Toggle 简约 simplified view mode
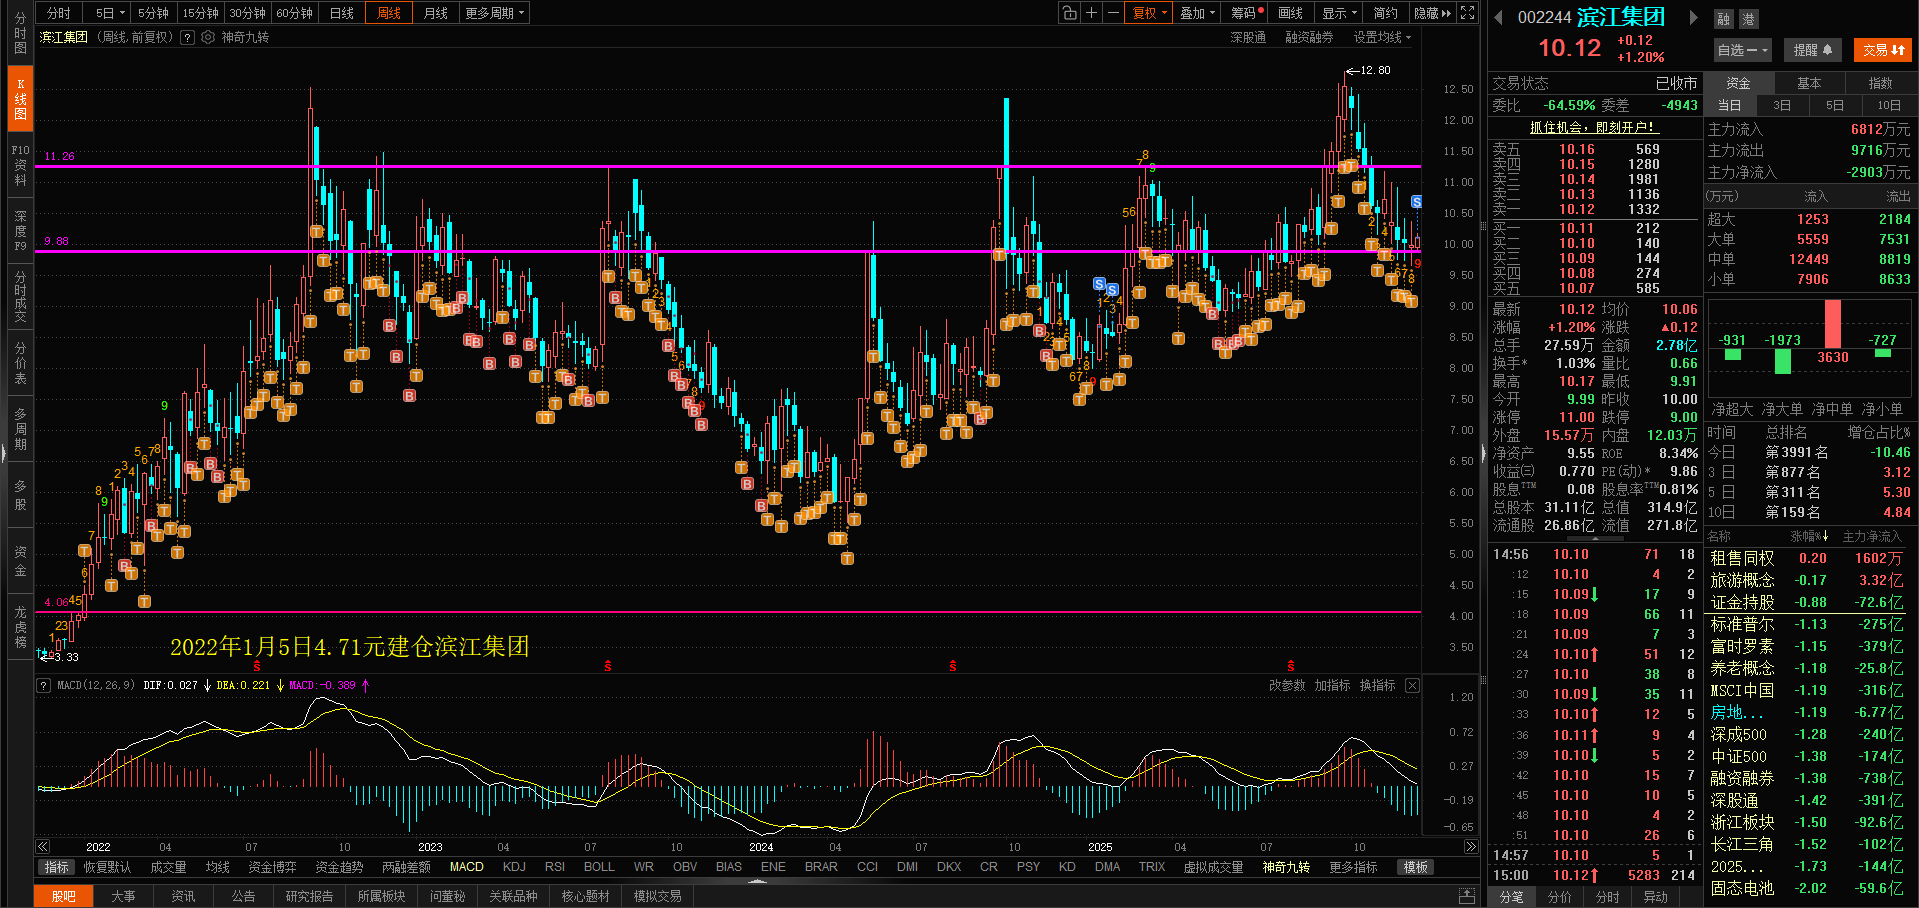The image size is (1919, 908). 1385,13
